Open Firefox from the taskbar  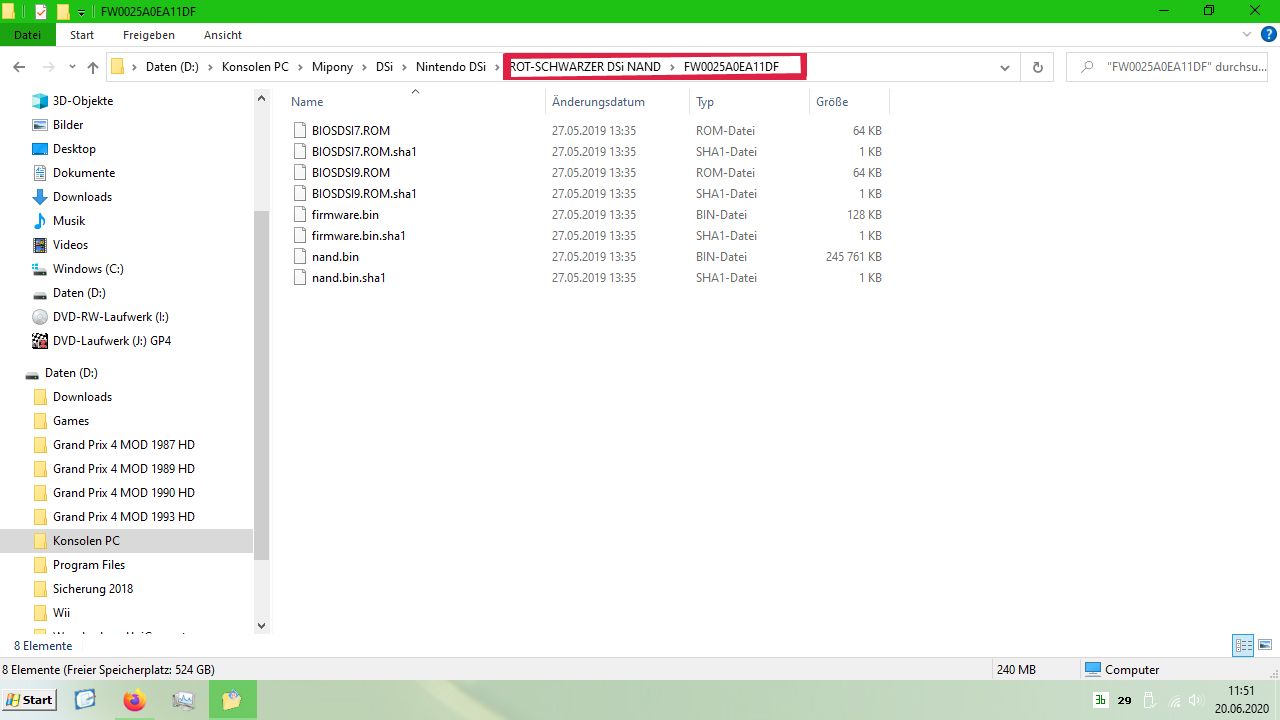(134, 700)
